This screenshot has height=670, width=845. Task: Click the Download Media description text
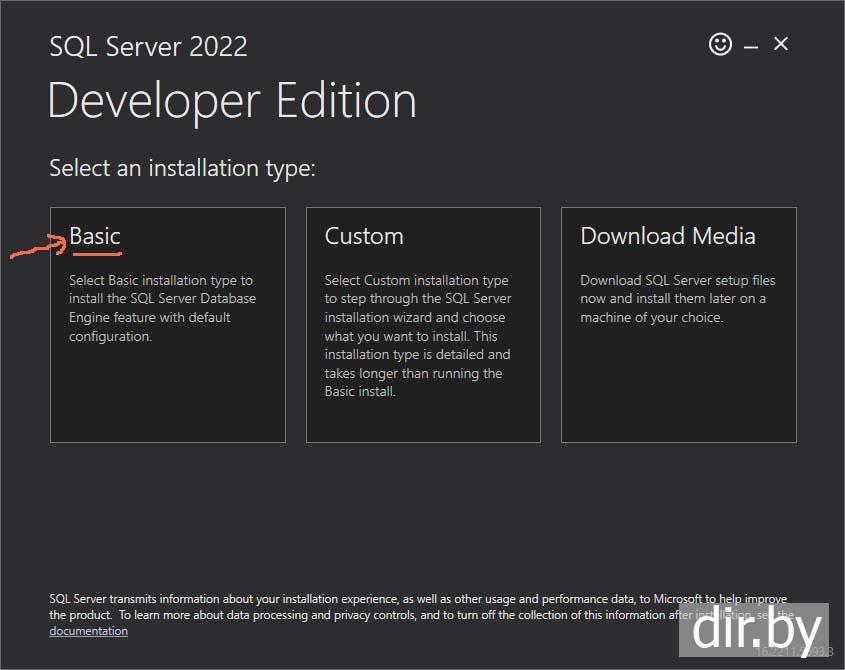tap(677, 299)
